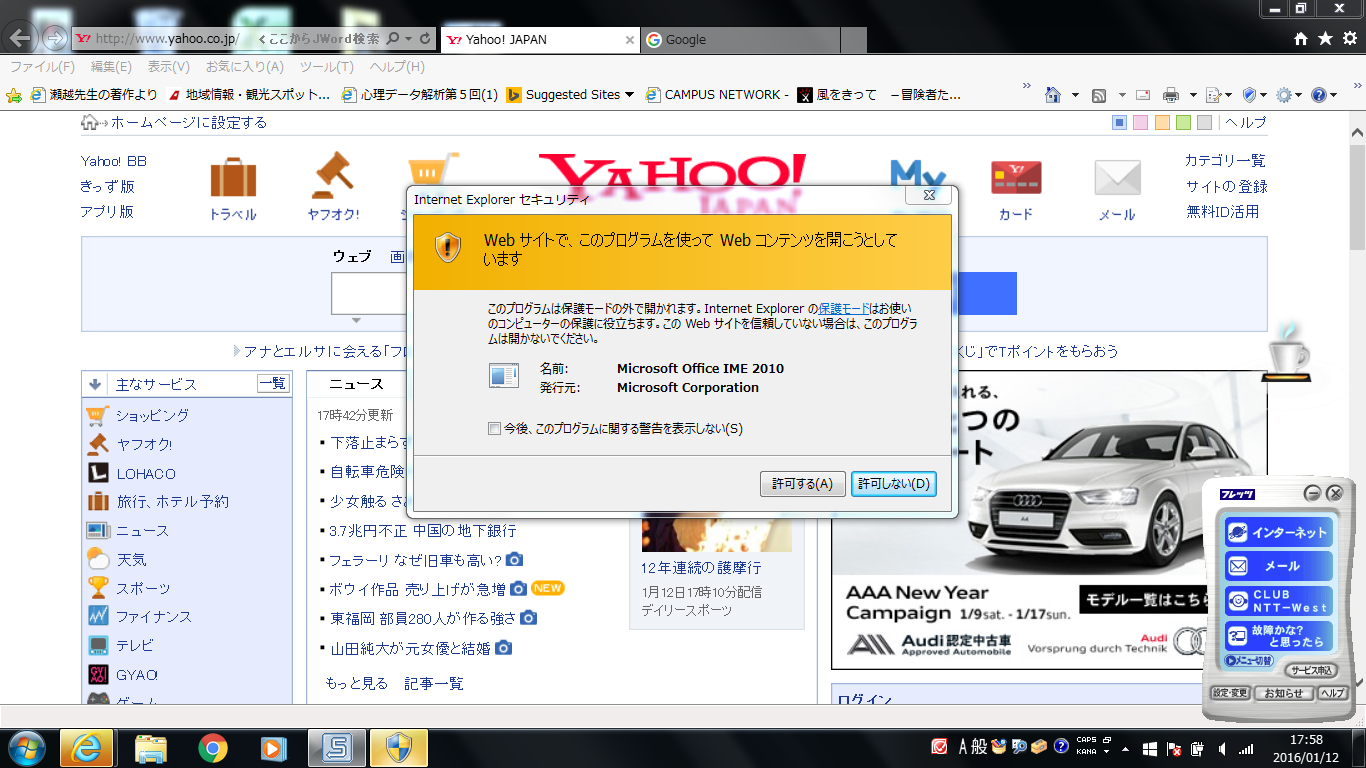Click 故障かな?と思ったら in the フレッツ gadget
This screenshot has width=1366, height=768.
click(x=1279, y=635)
